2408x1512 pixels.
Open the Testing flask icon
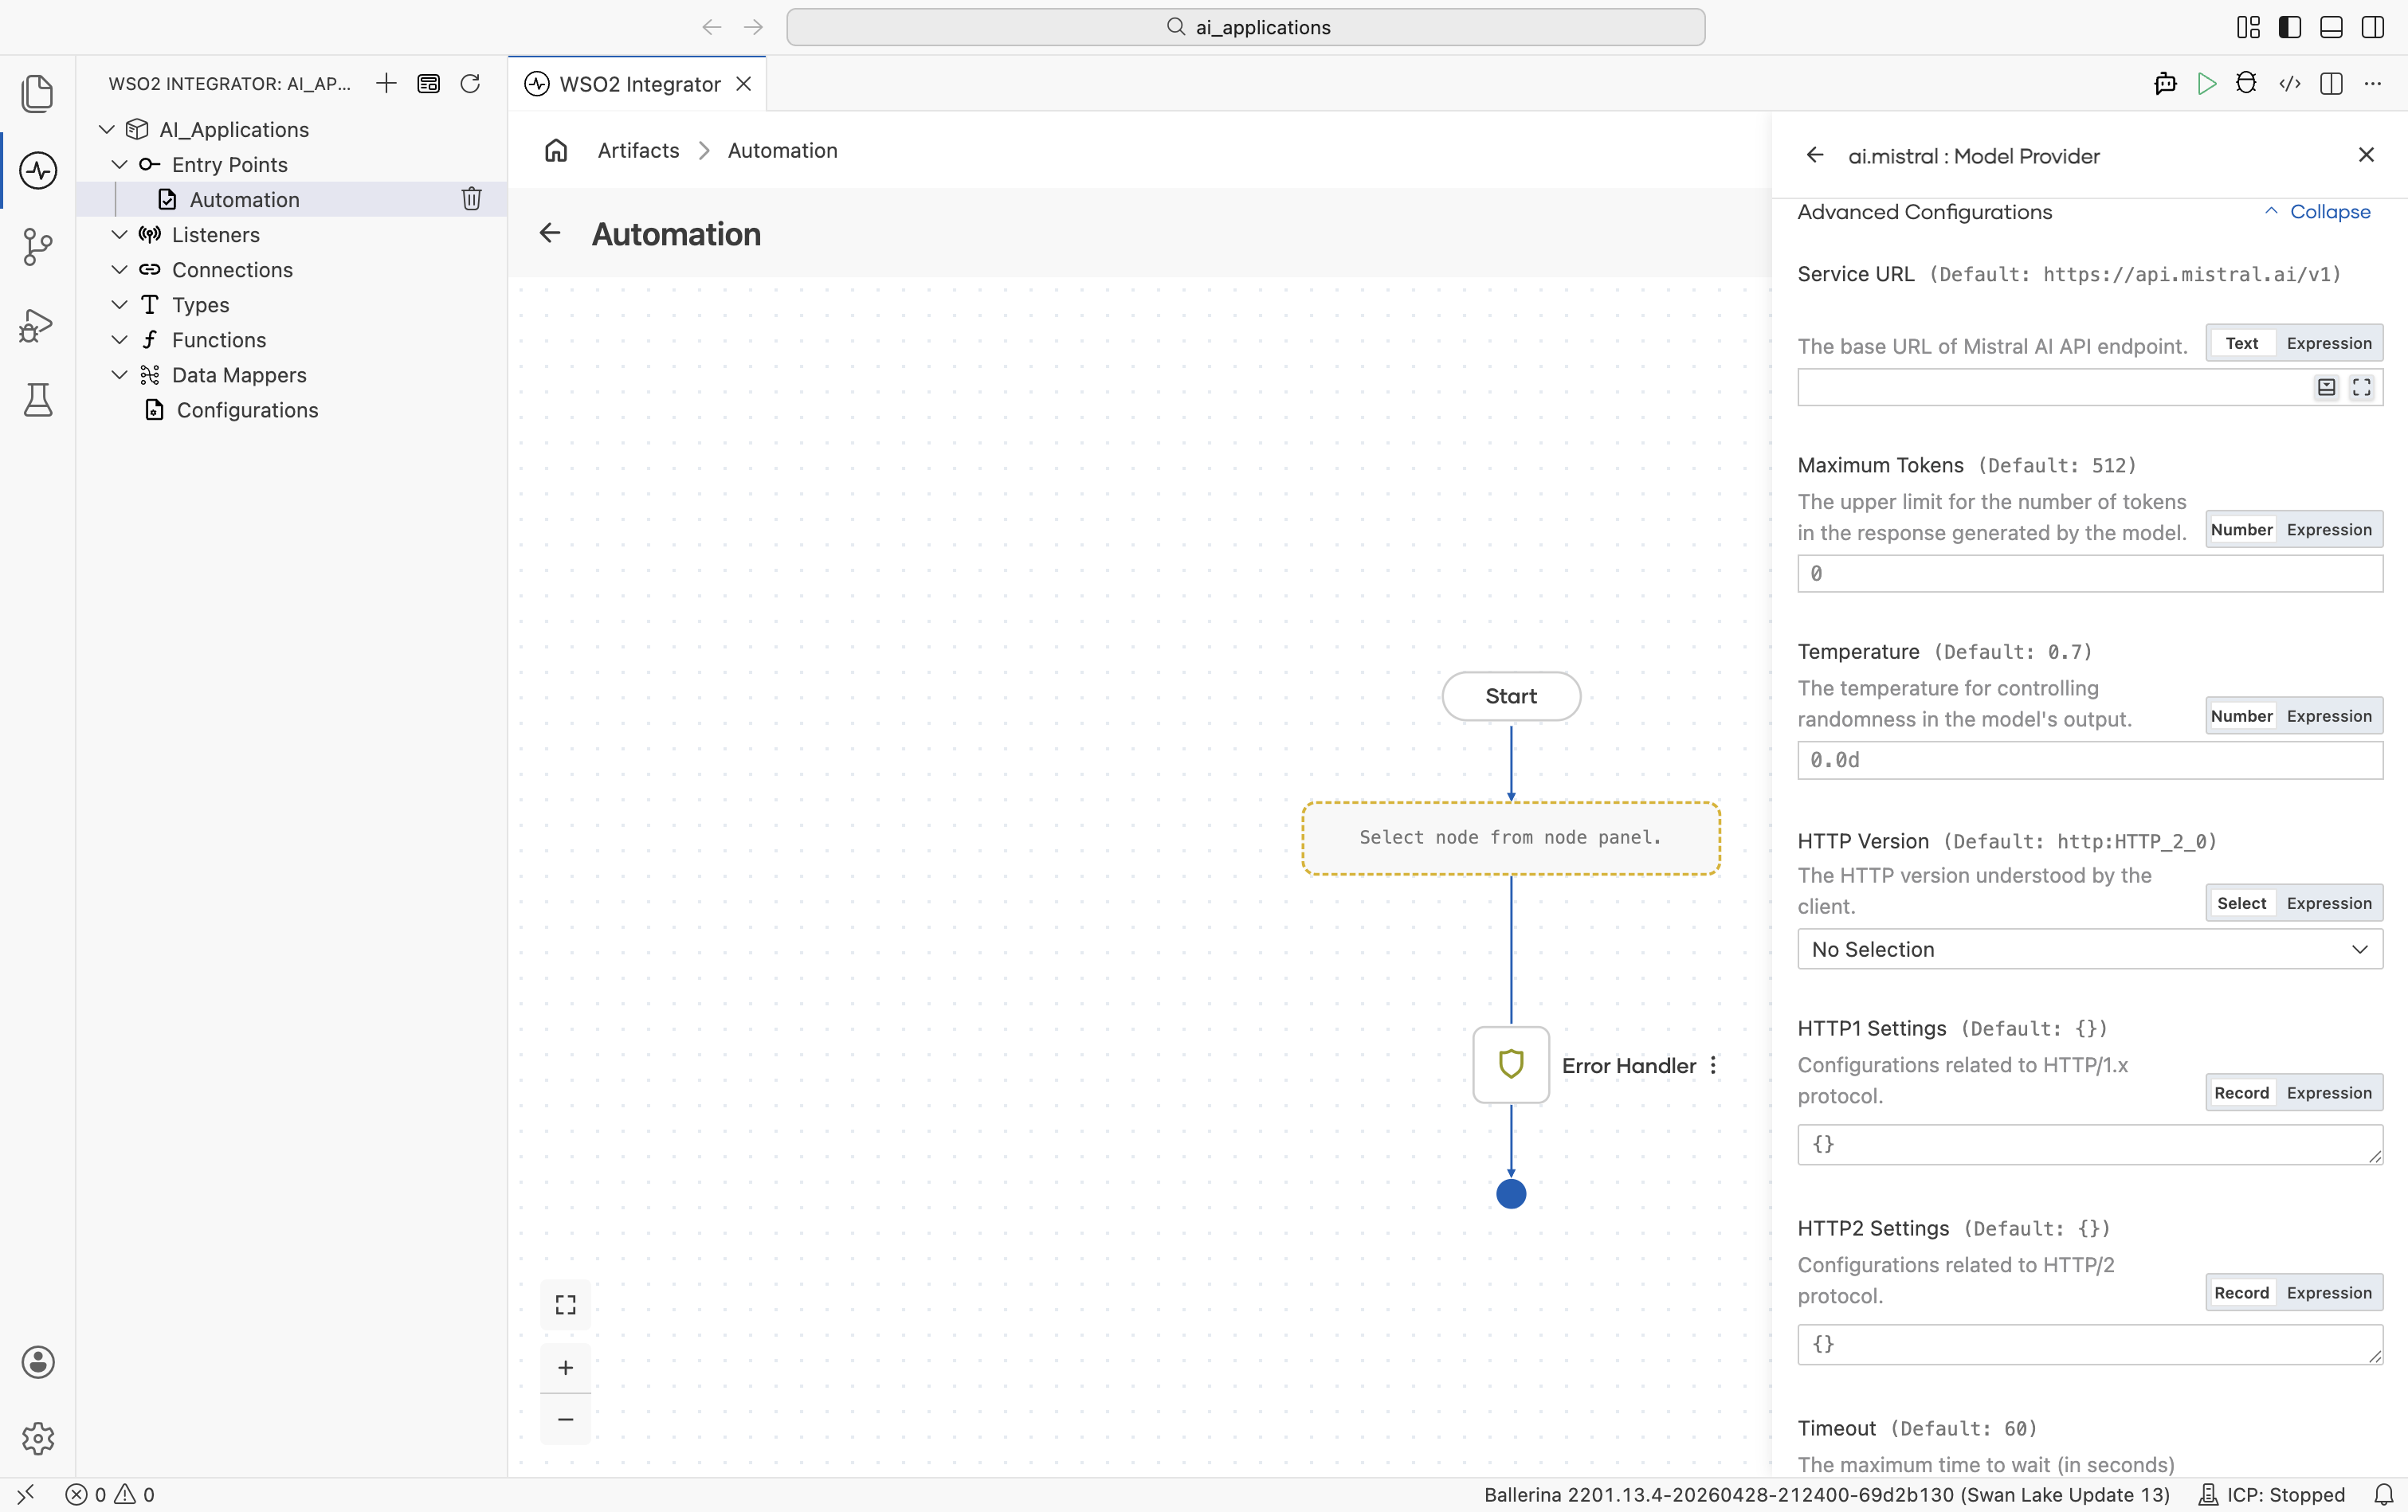pyautogui.click(x=37, y=400)
